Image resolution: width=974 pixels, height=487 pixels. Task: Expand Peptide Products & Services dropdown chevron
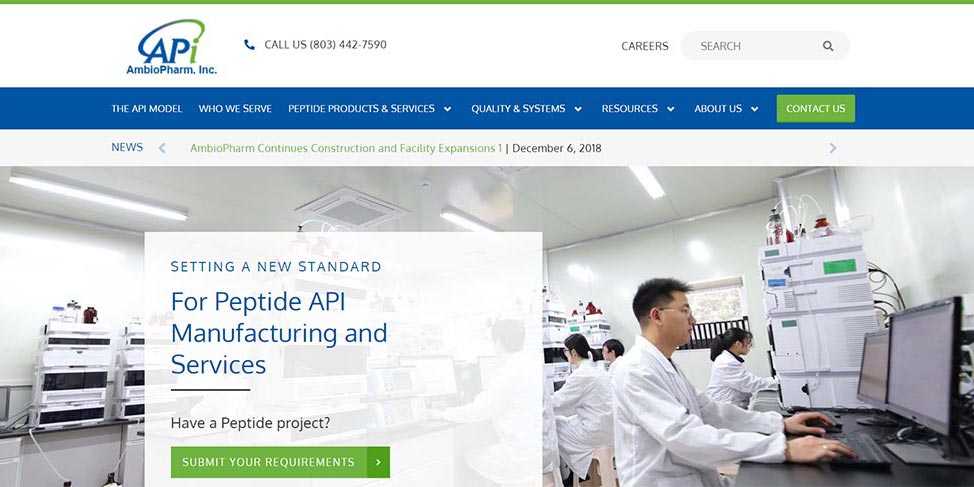pyautogui.click(x=447, y=109)
